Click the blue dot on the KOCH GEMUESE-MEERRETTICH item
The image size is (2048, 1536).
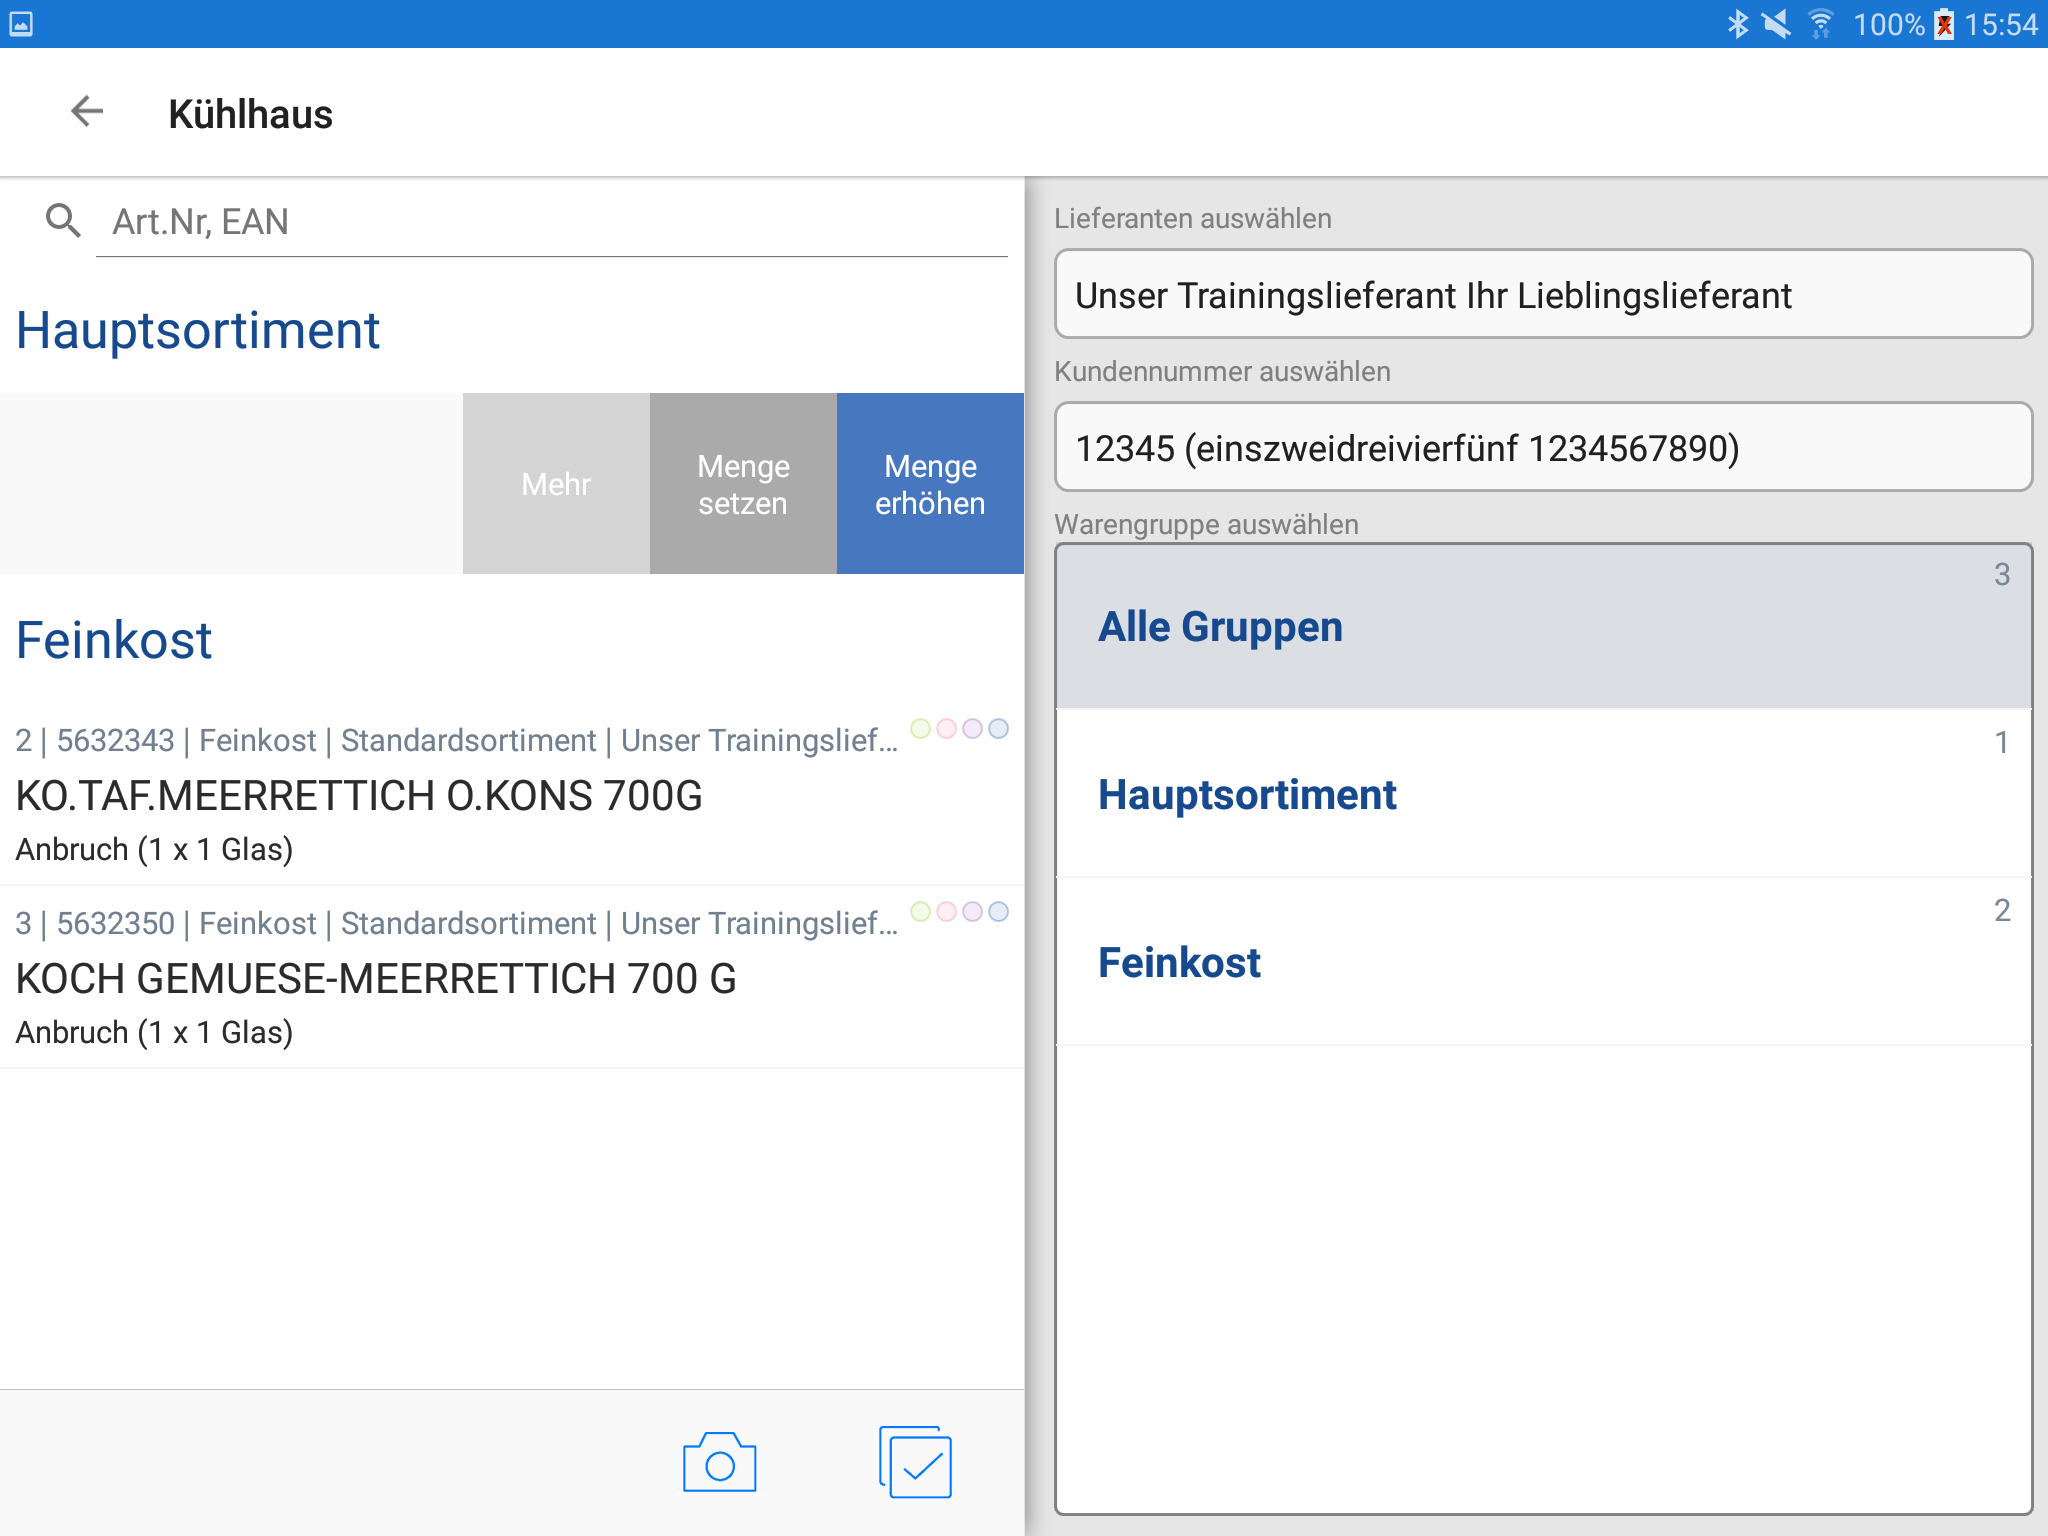point(998,912)
